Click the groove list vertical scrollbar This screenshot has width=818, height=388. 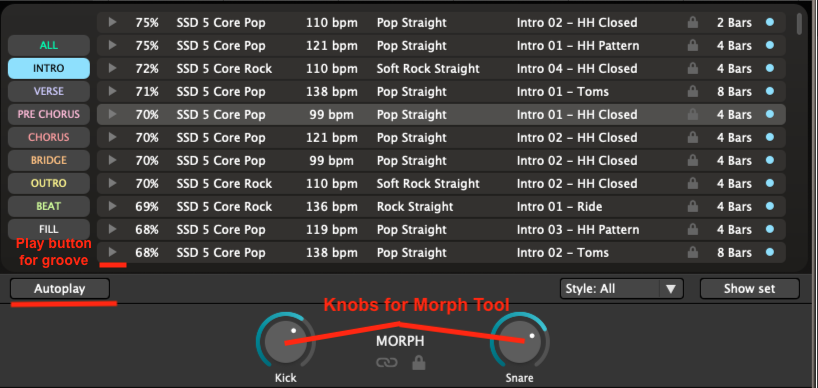pyautogui.click(x=799, y=24)
